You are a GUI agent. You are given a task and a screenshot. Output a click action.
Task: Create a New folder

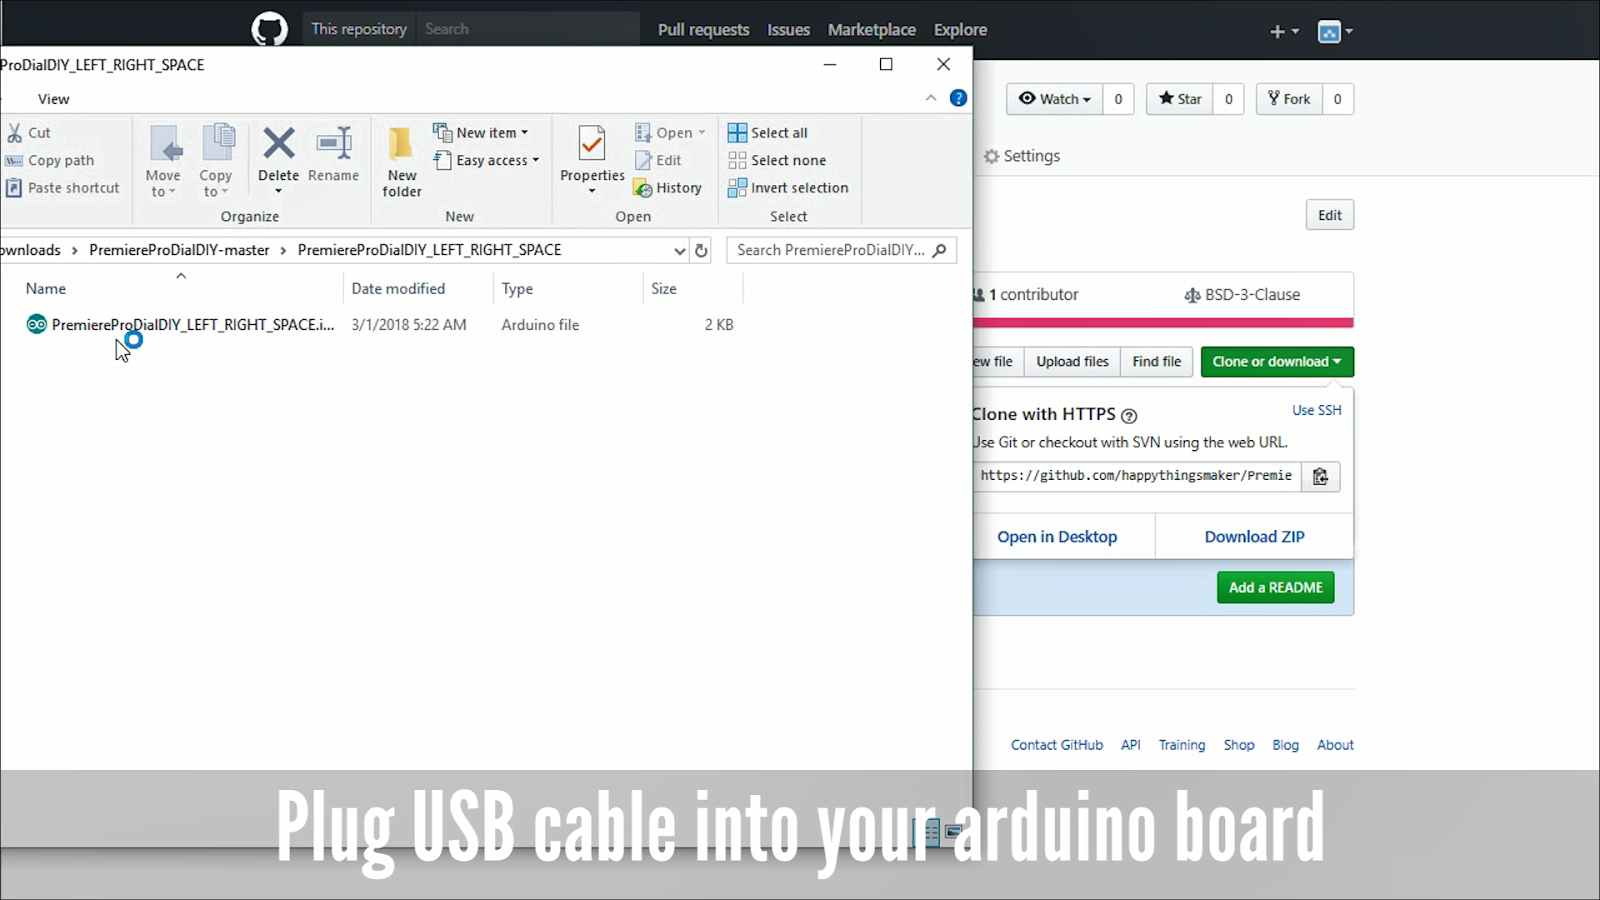pos(402,162)
